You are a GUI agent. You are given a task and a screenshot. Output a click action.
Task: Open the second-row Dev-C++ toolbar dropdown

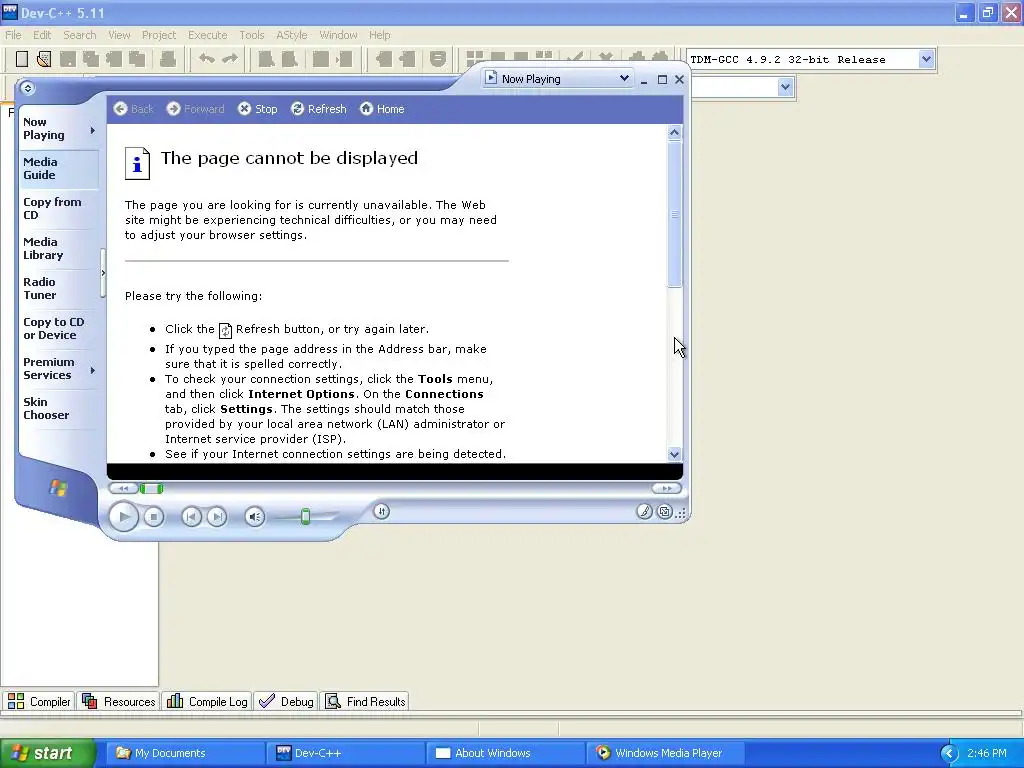(786, 87)
